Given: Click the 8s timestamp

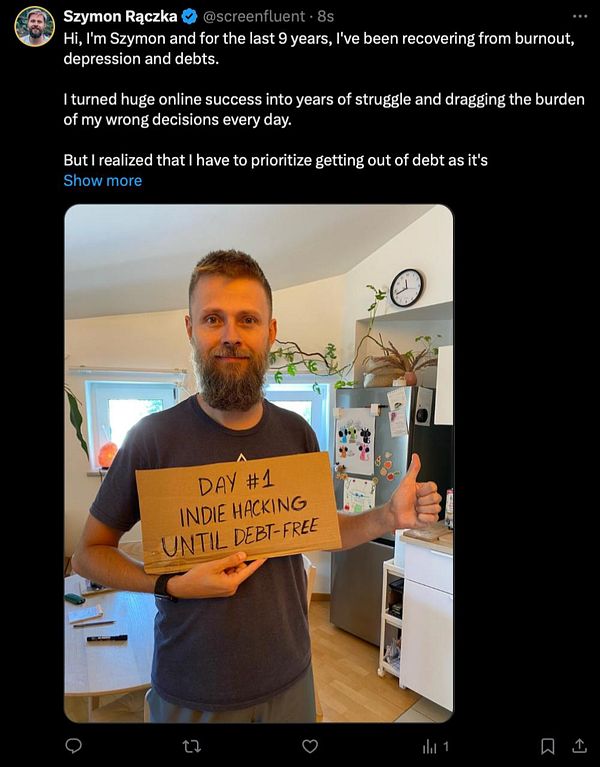Looking at the screenshot, I should 326,17.
